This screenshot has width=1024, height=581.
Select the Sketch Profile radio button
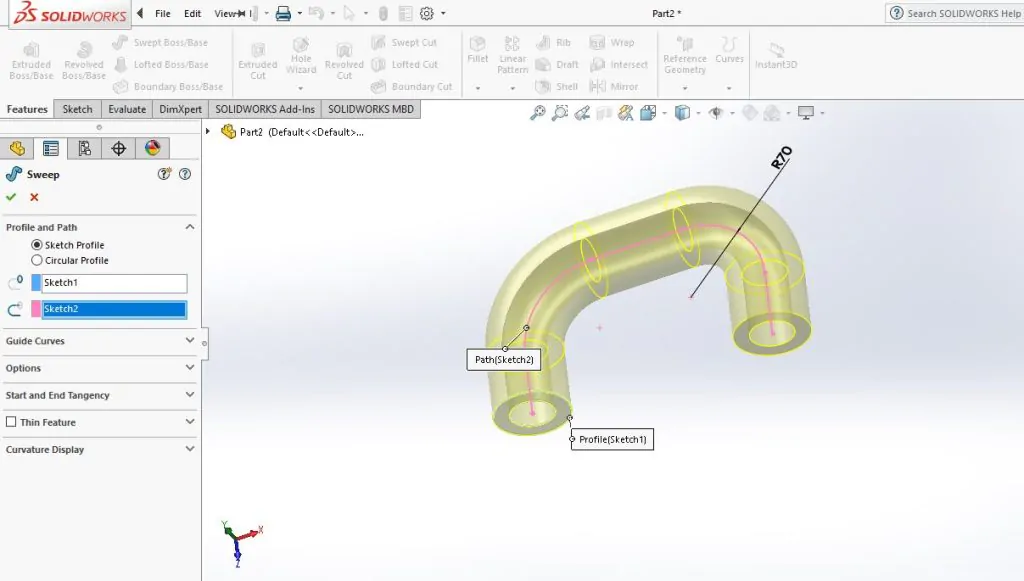(37, 245)
